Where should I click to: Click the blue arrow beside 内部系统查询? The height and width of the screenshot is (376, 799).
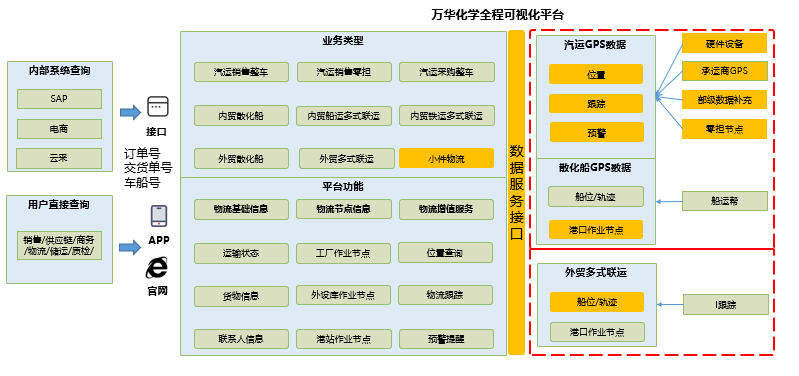coord(130,112)
